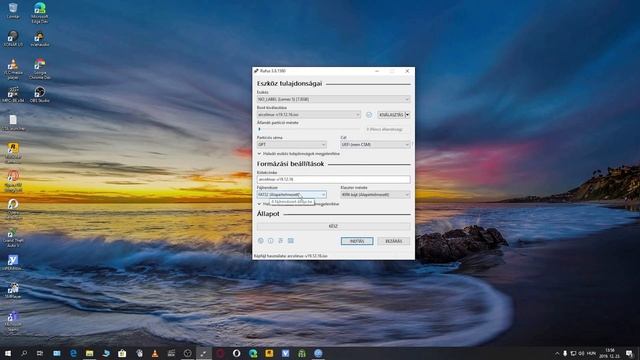Open the UEFI target system dropdown
This screenshot has width=640, height=360.
coord(375,144)
